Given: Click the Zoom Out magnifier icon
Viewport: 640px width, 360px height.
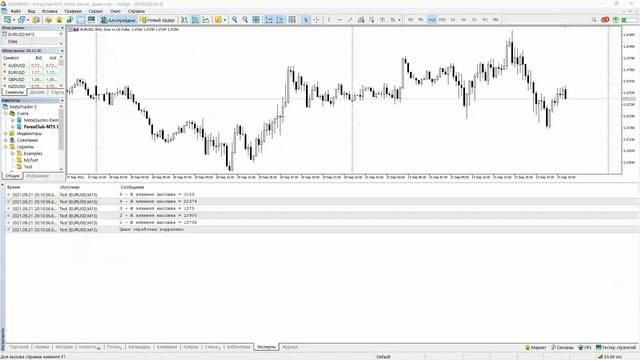Looking at the screenshot, I should click(245, 20).
